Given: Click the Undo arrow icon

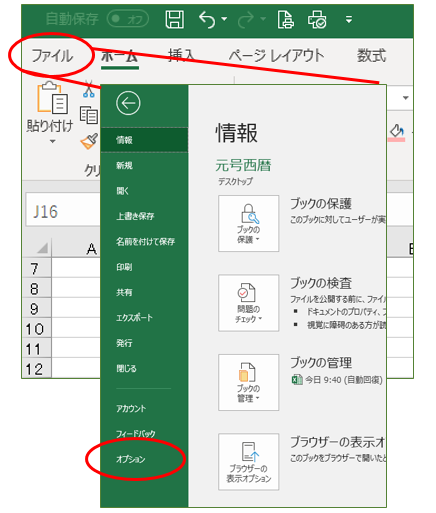Looking at the screenshot, I should [207, 19].
